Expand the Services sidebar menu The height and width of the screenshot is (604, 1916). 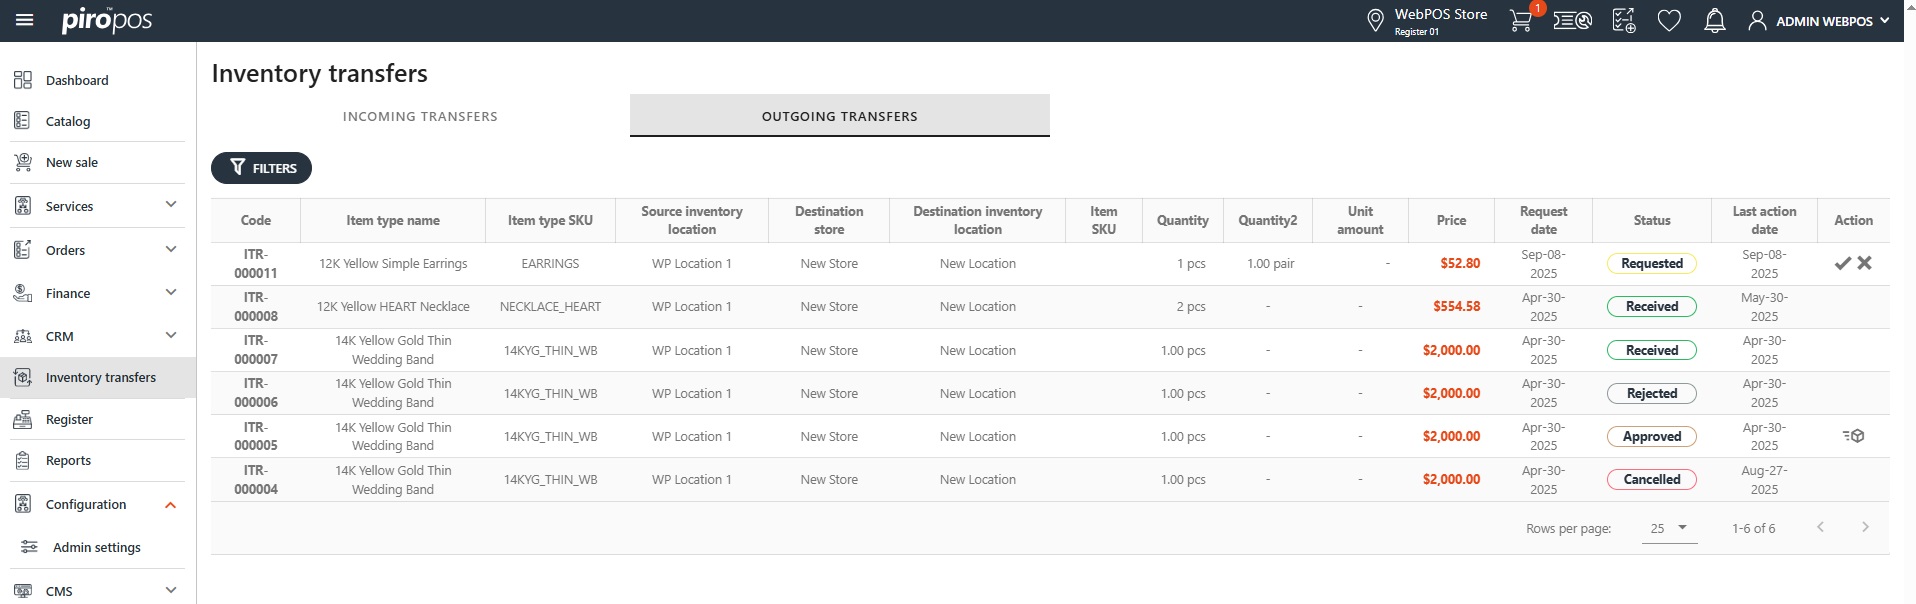click(170, 205)
